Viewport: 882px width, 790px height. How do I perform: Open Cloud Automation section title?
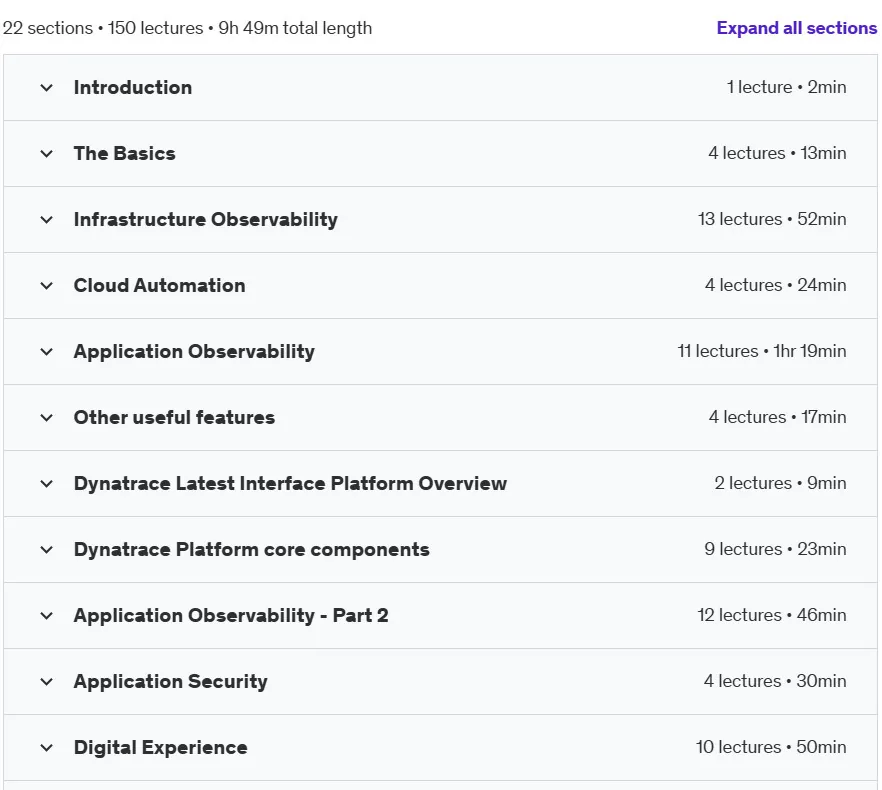[159, 285]
